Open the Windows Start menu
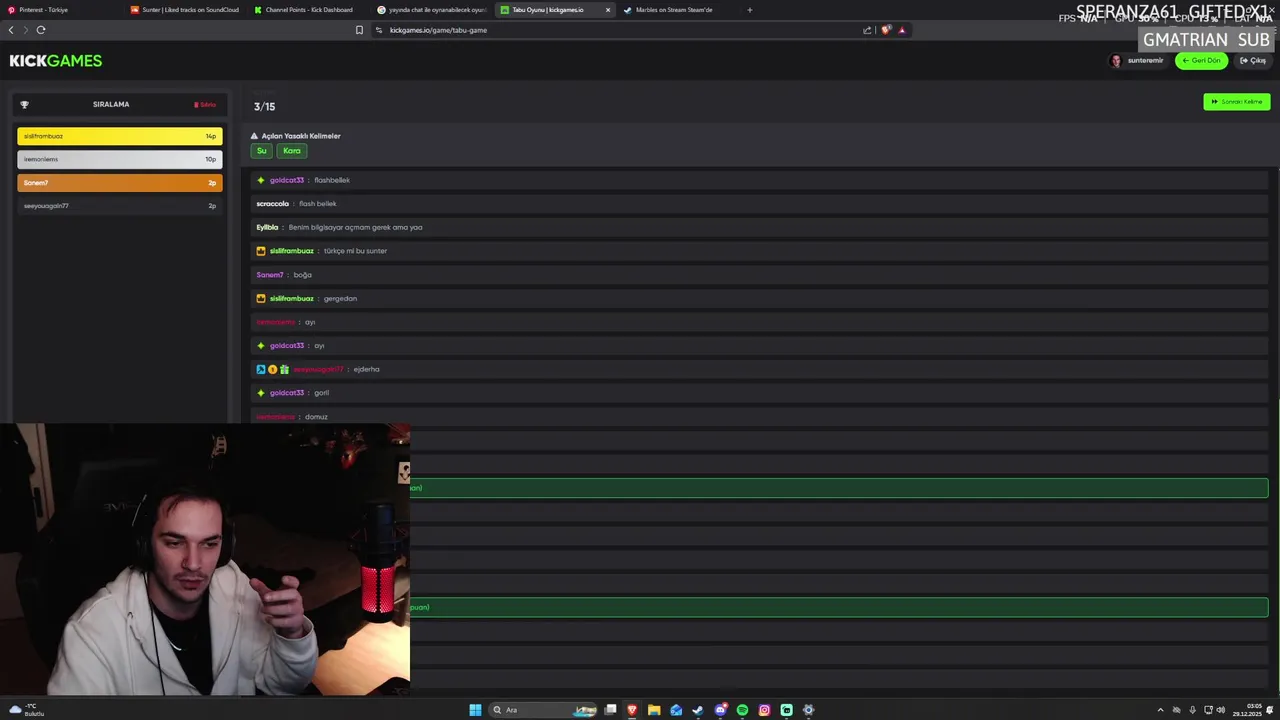1280x720 pixels. [475, 710]
